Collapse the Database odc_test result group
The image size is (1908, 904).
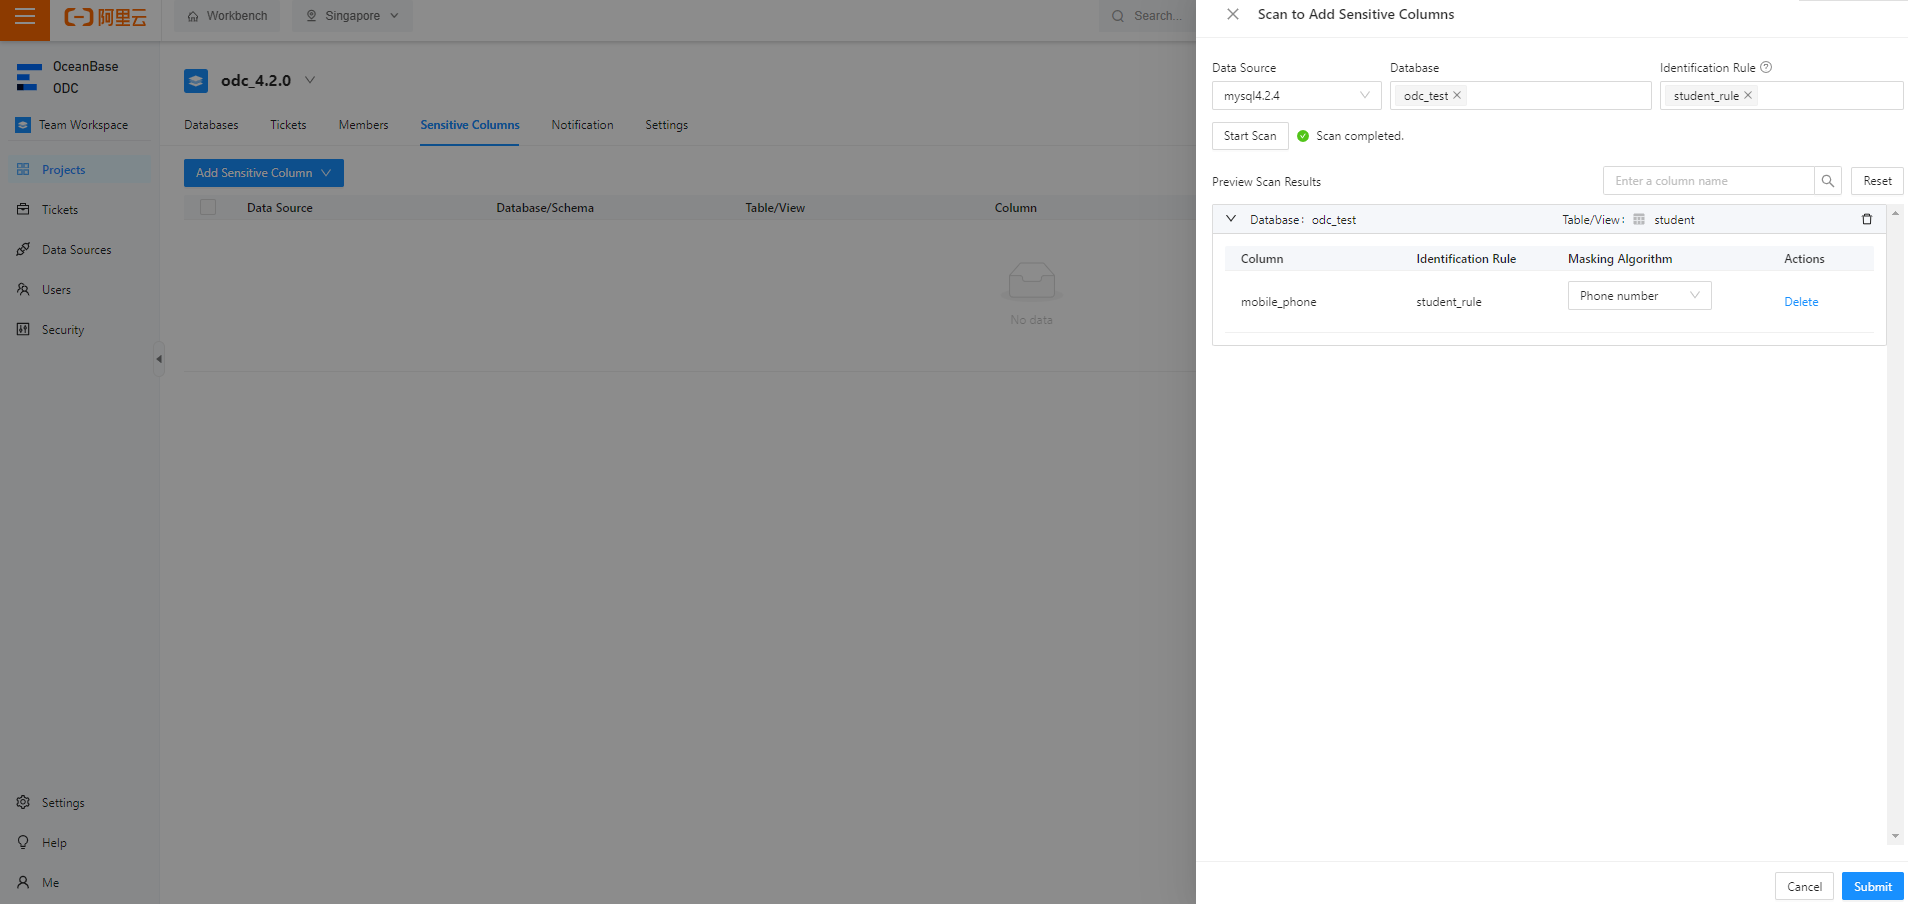coord(1231,219)
